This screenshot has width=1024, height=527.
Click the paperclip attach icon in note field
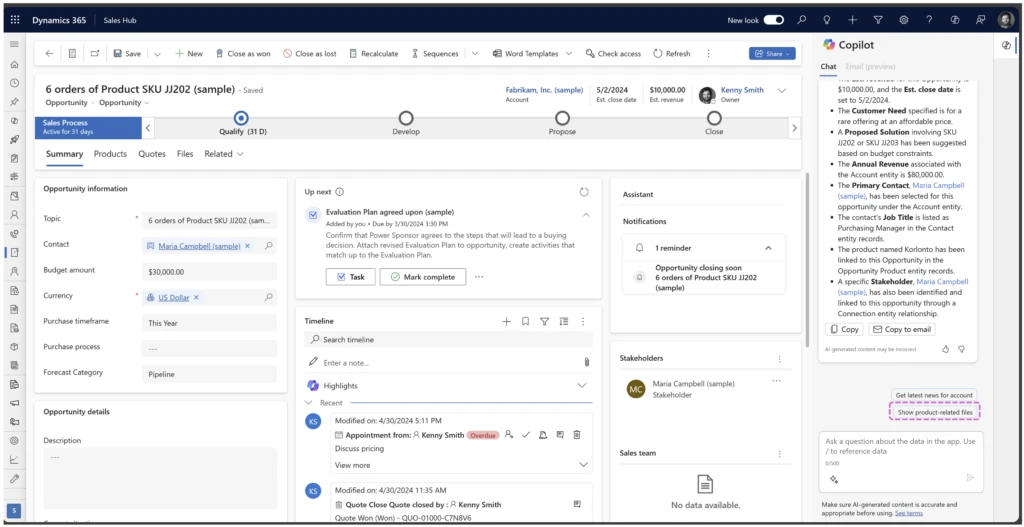(586, 362)
